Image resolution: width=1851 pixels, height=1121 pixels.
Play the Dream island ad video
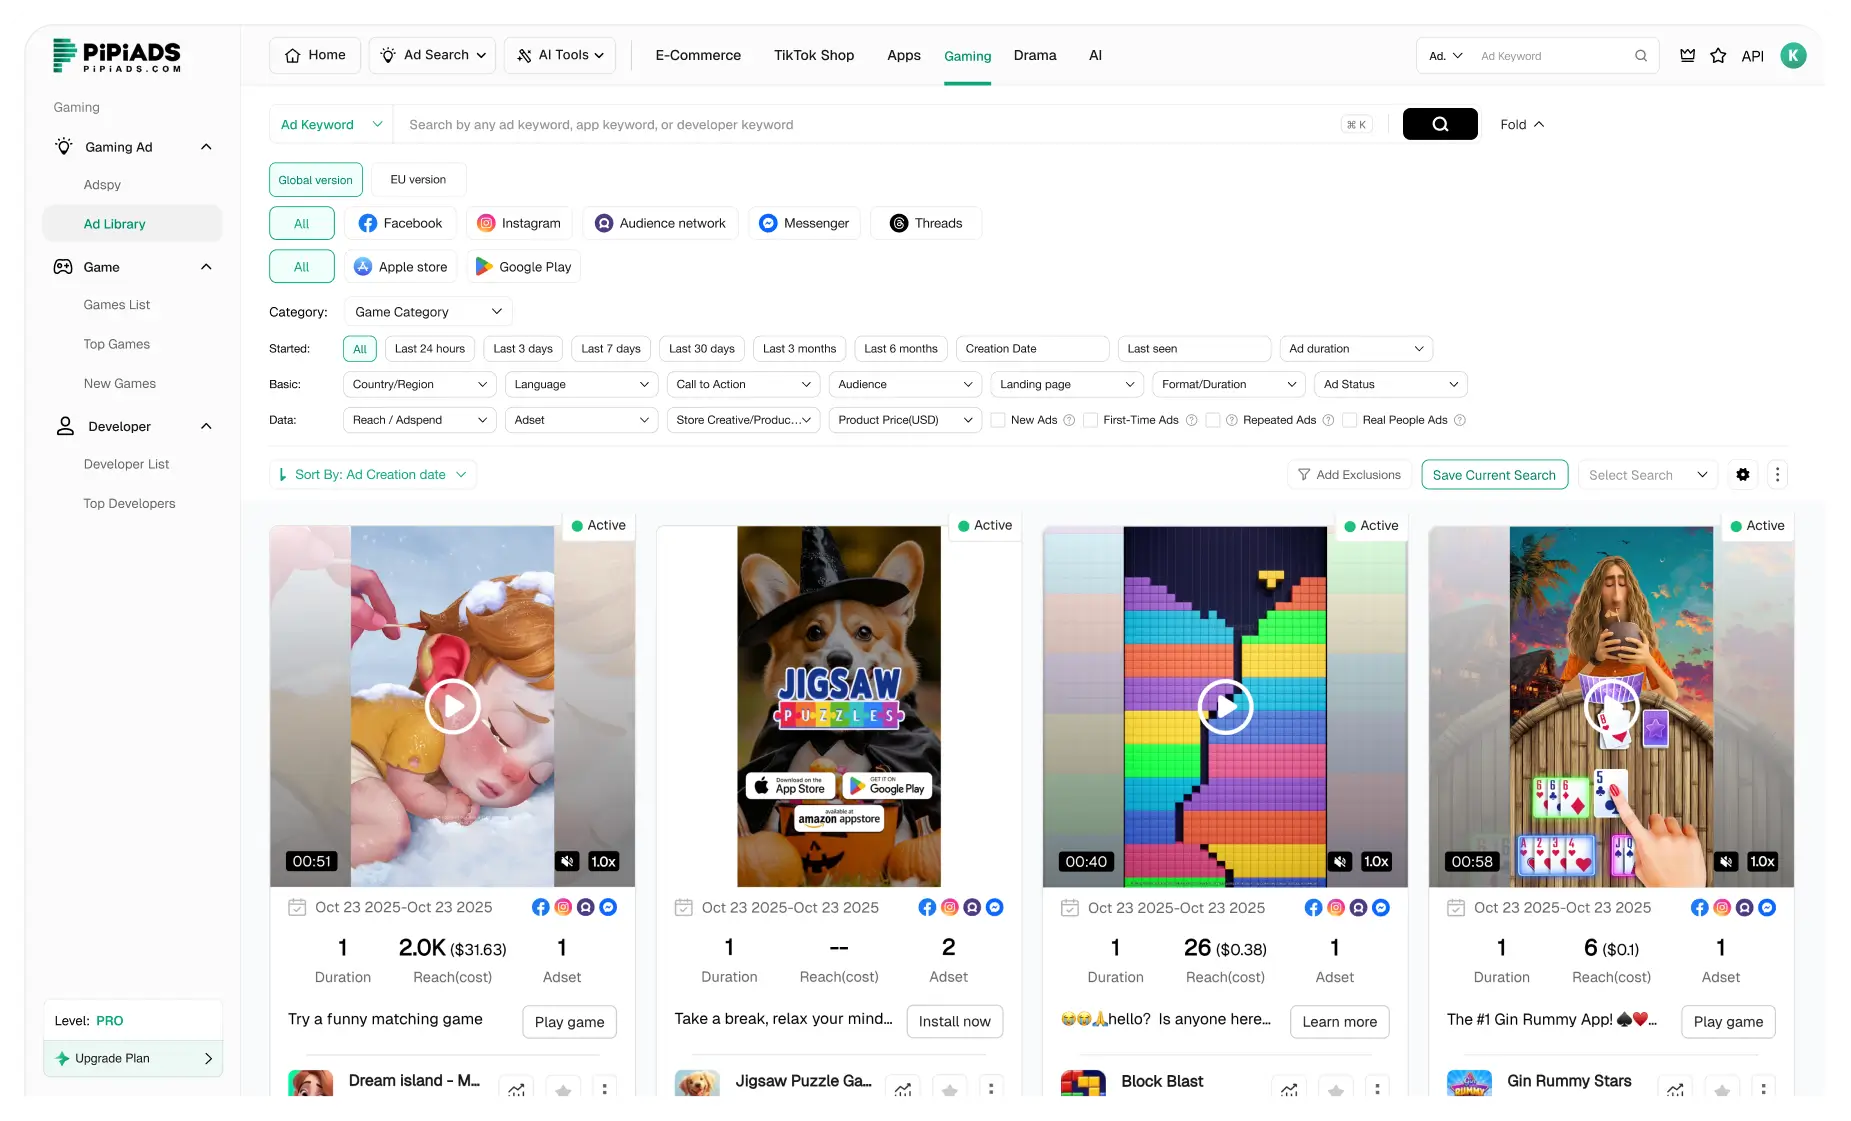tap(452, 706)
